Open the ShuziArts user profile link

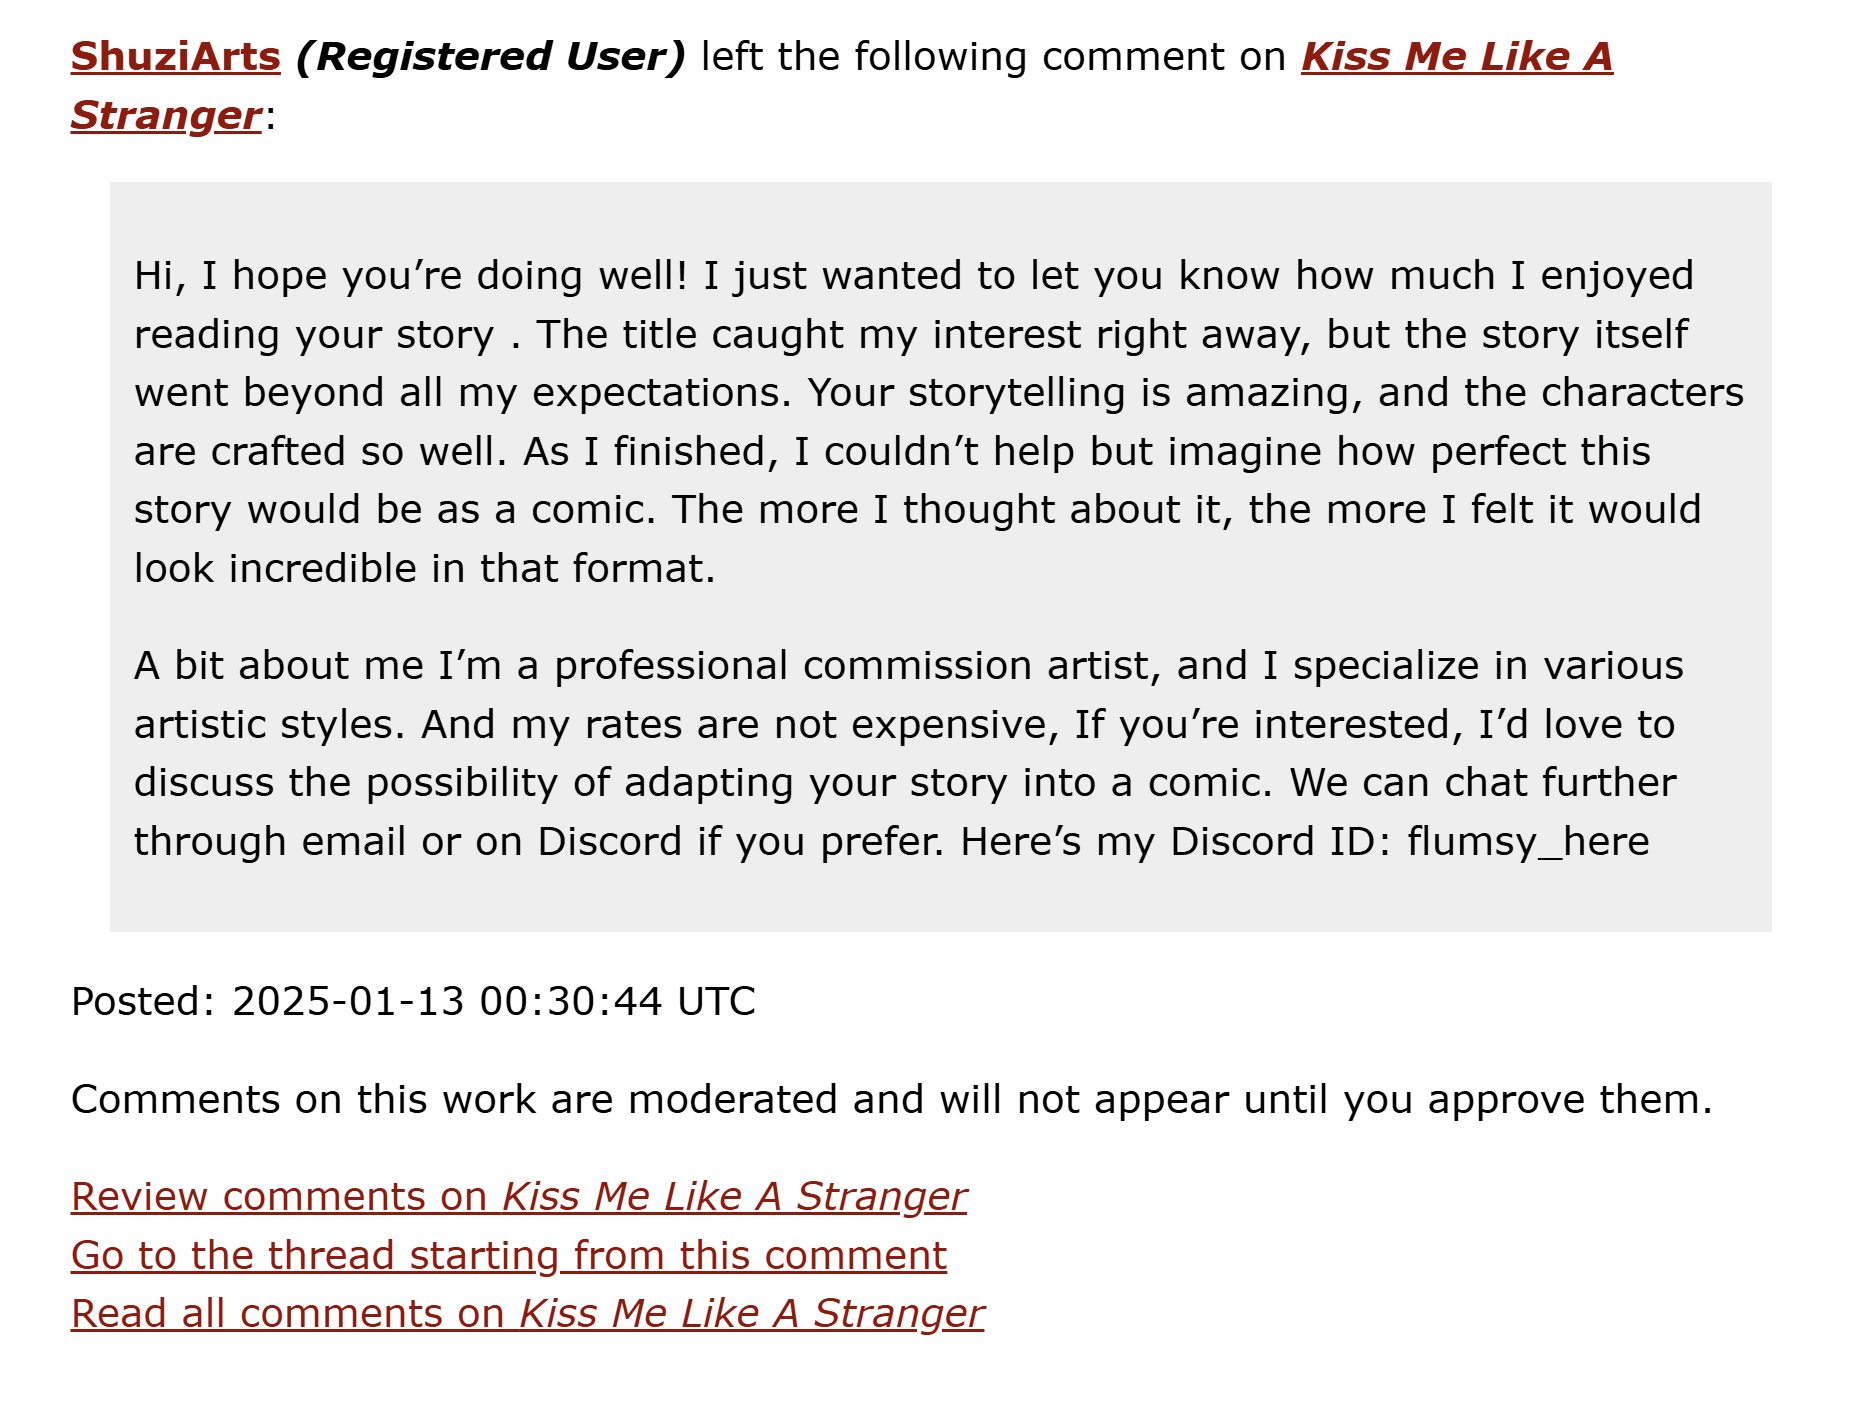tap(175, 57)
